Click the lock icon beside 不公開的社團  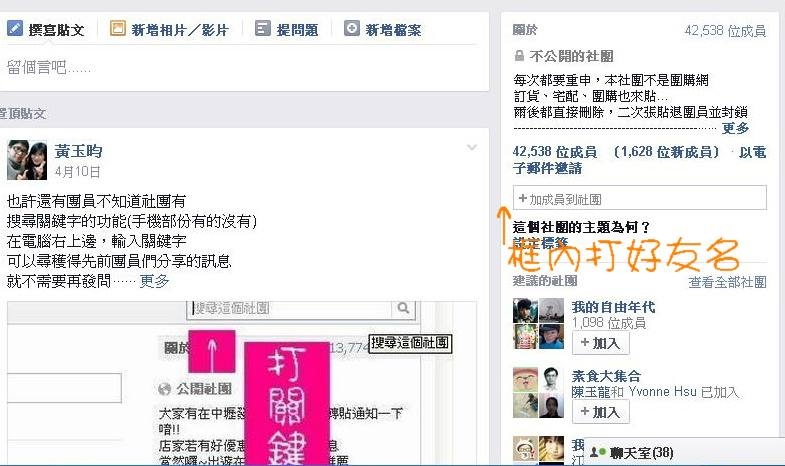(519, 56)
